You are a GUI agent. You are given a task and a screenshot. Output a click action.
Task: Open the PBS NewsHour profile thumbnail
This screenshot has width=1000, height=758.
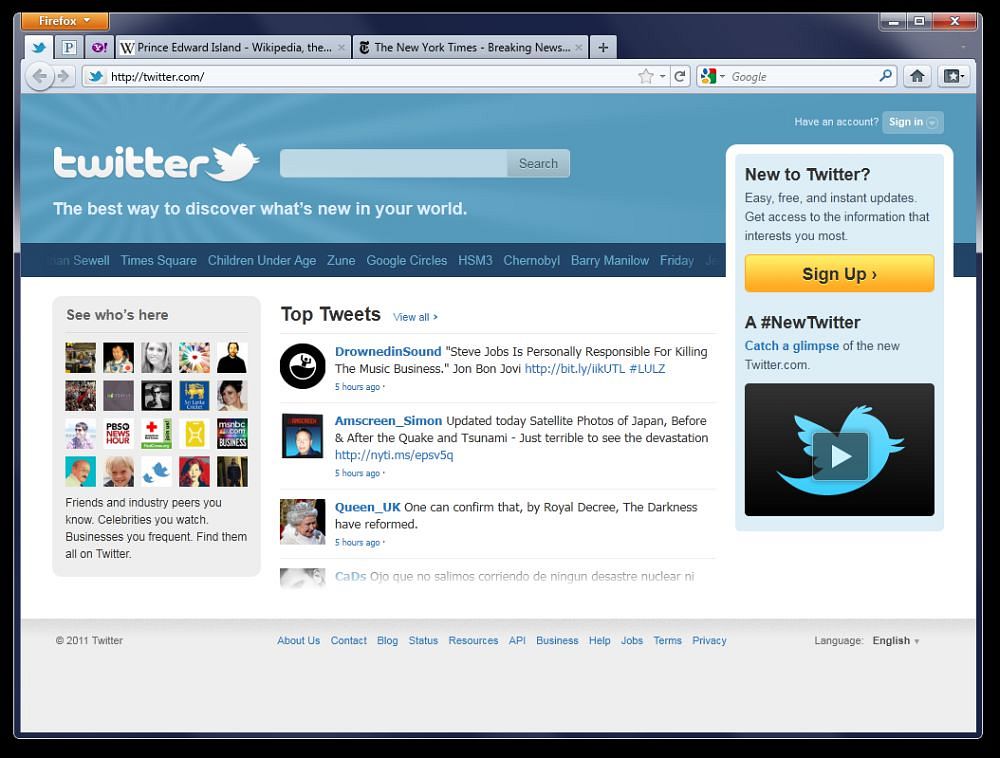118,434
